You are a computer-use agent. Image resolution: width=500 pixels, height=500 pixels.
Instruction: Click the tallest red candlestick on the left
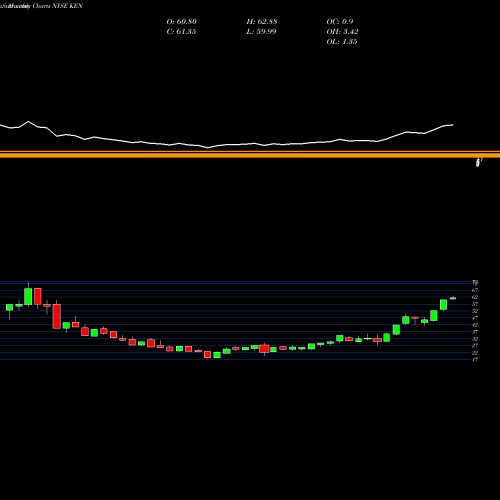click(x=57, y=316)
